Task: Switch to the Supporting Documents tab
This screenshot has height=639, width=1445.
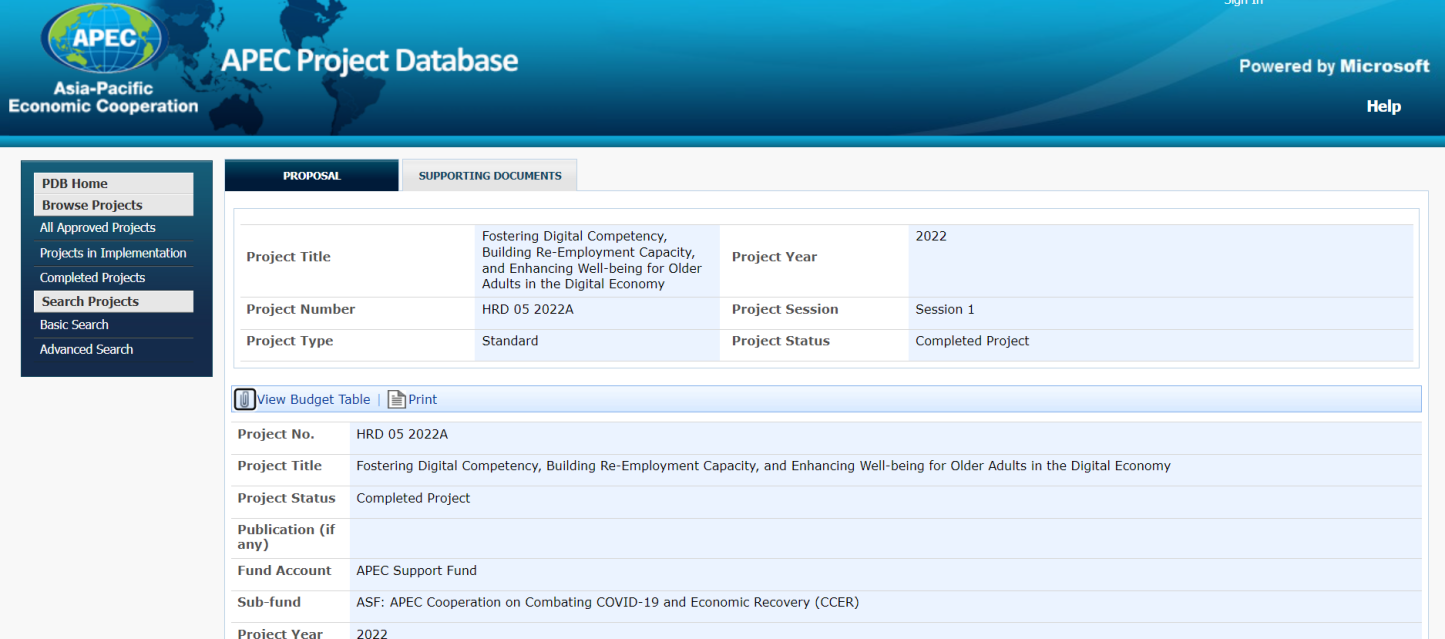Action: [489, 176]
